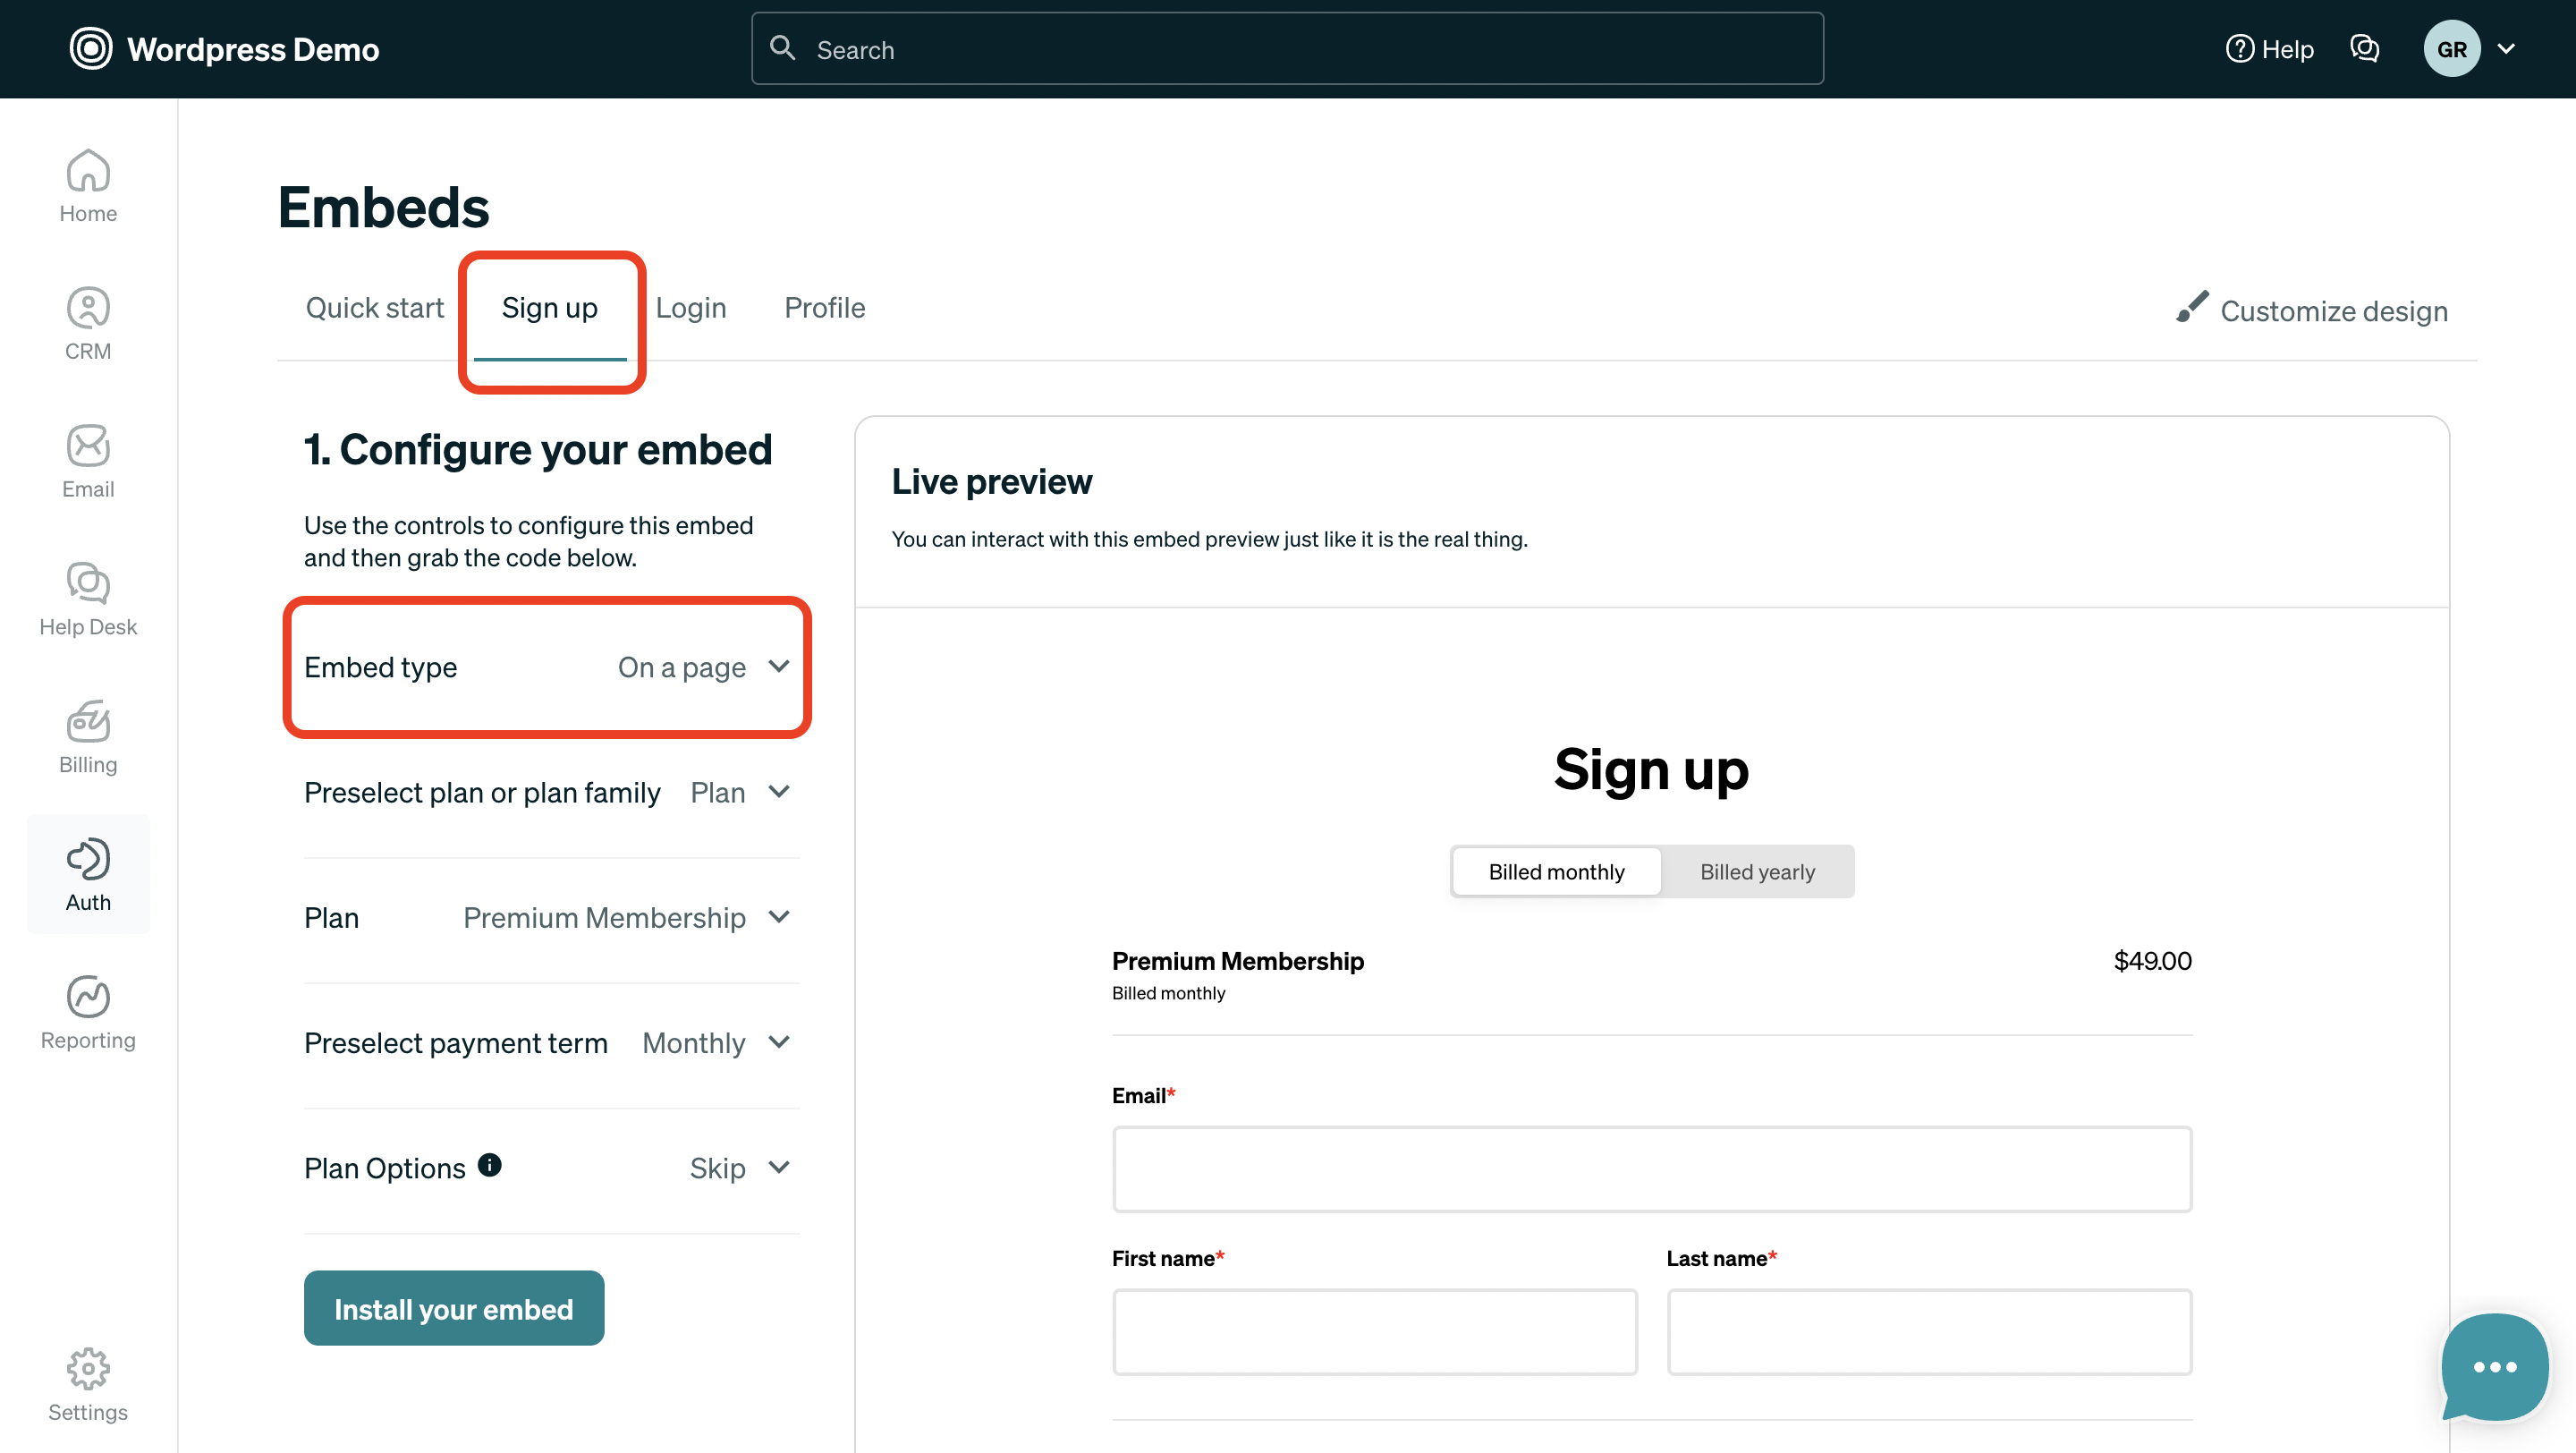Open the CRM sidebar icon
Viewport: 2576px width, 1453px height.
pyautogui.click(x=88, y=323)
